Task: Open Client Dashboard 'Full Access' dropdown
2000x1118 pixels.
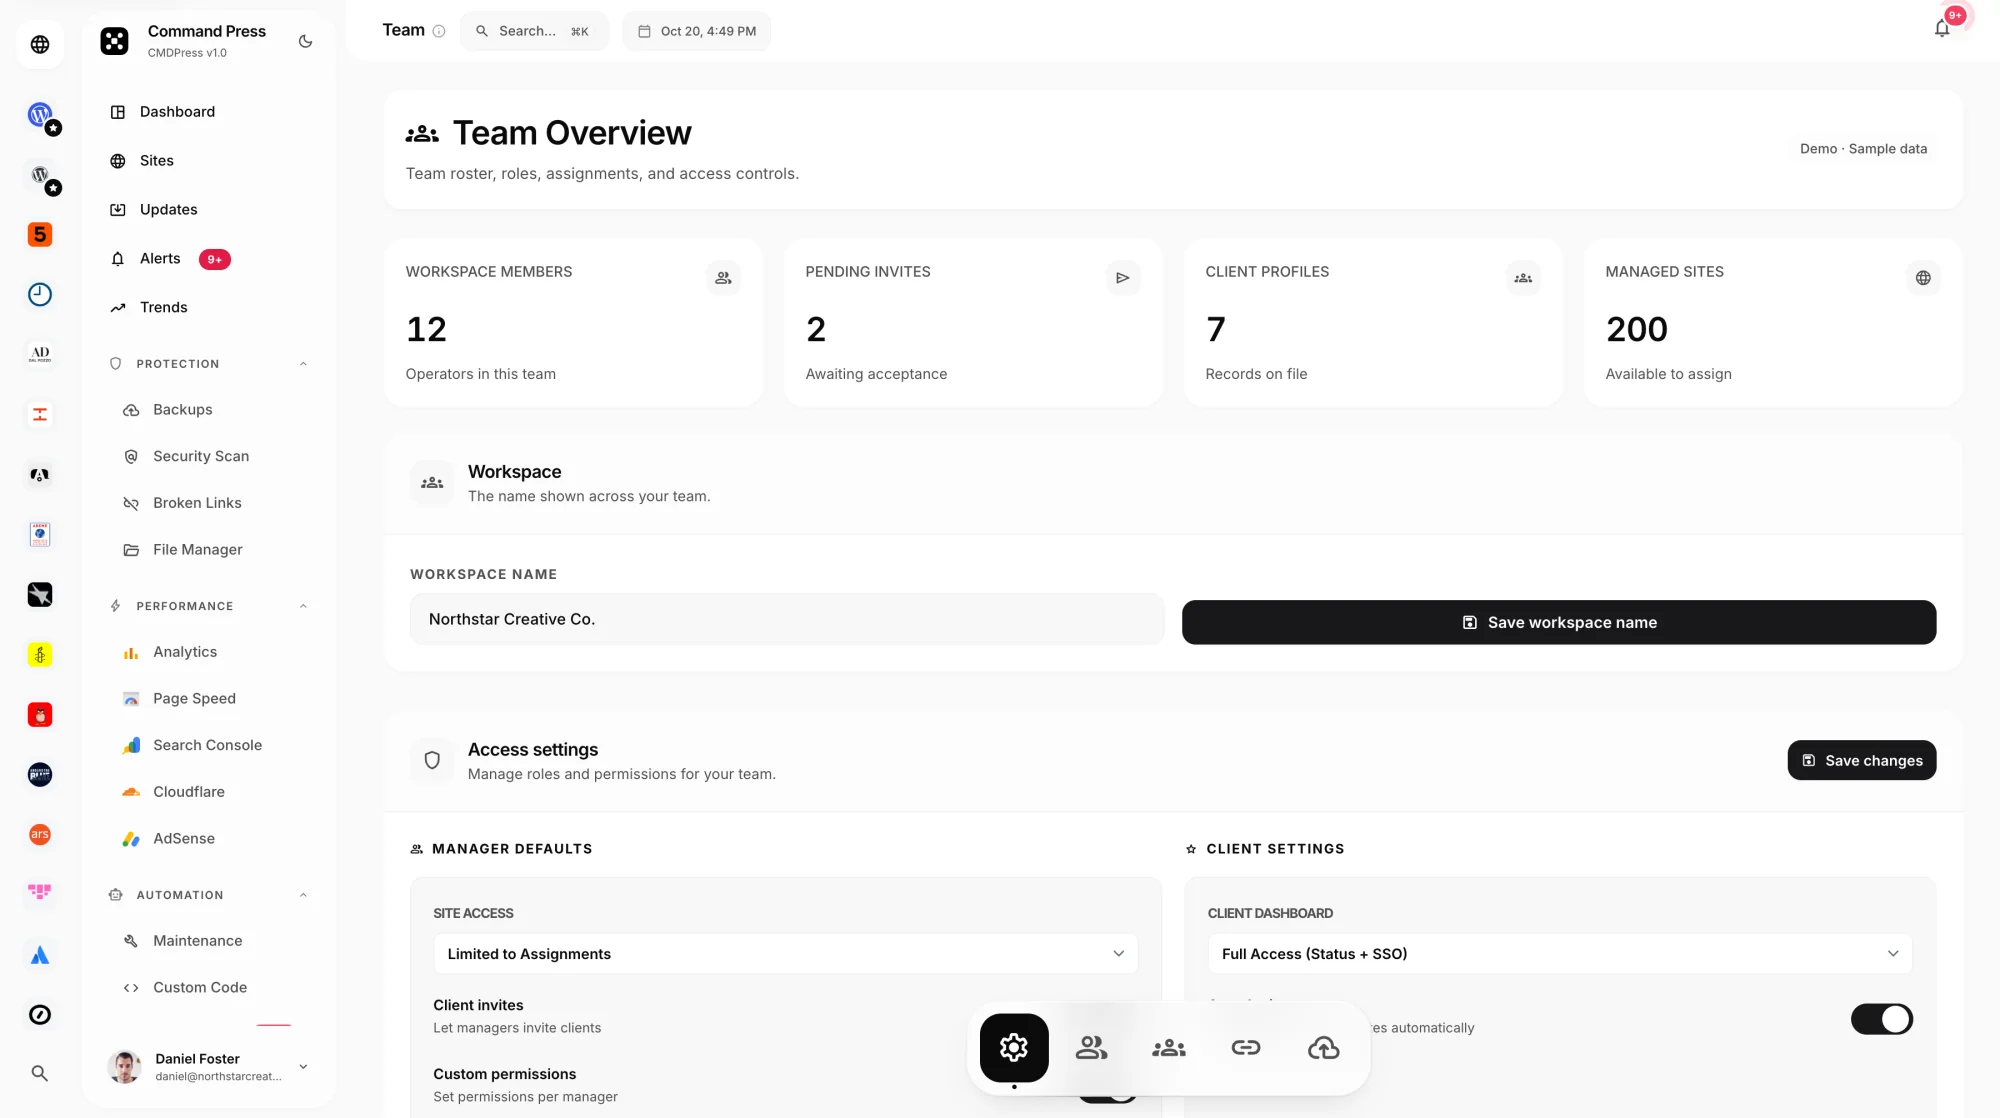Action: (x=1560, y=954)
